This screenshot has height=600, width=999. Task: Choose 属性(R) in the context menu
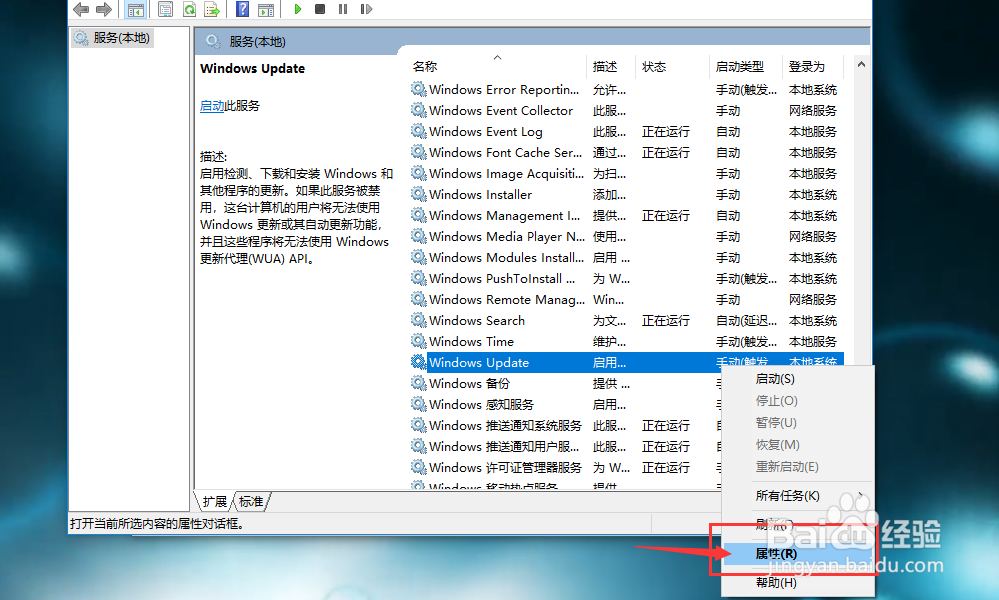point(798,554)
